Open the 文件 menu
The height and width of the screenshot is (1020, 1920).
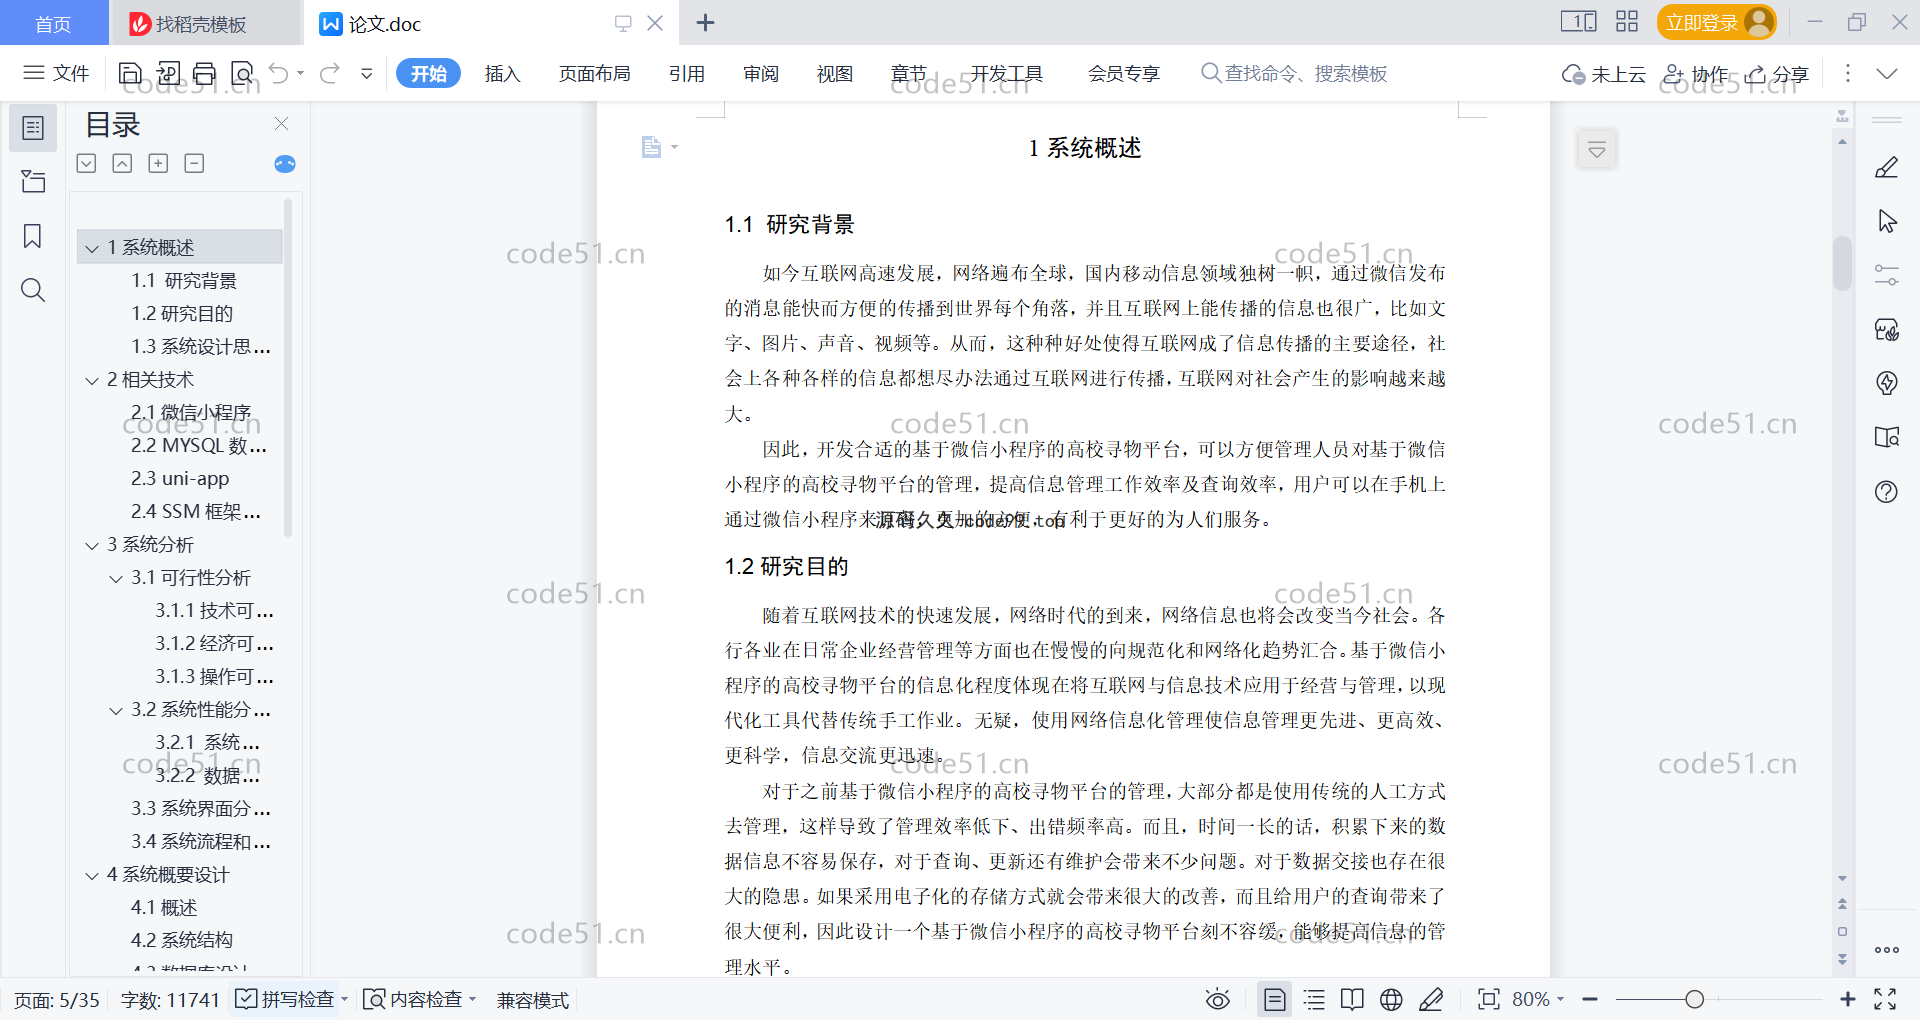[56, 73]
